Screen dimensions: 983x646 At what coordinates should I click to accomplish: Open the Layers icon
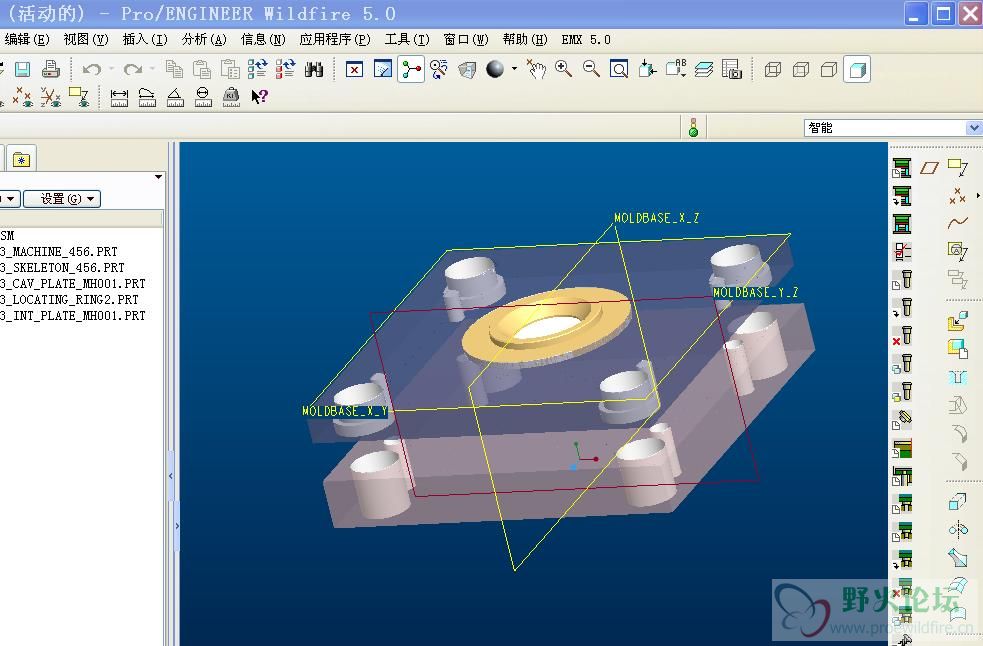(703, 69)
